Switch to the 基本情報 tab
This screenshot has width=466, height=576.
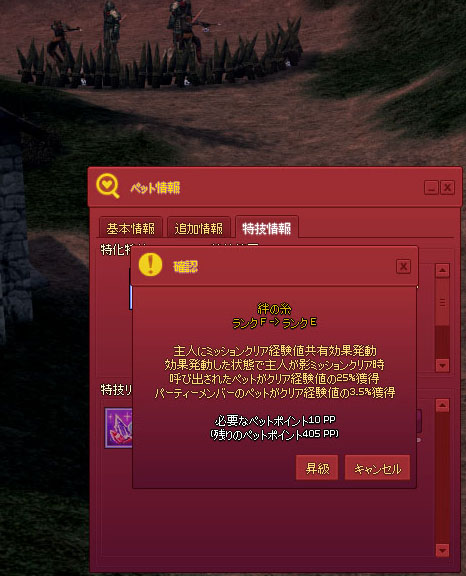point(130,228)
